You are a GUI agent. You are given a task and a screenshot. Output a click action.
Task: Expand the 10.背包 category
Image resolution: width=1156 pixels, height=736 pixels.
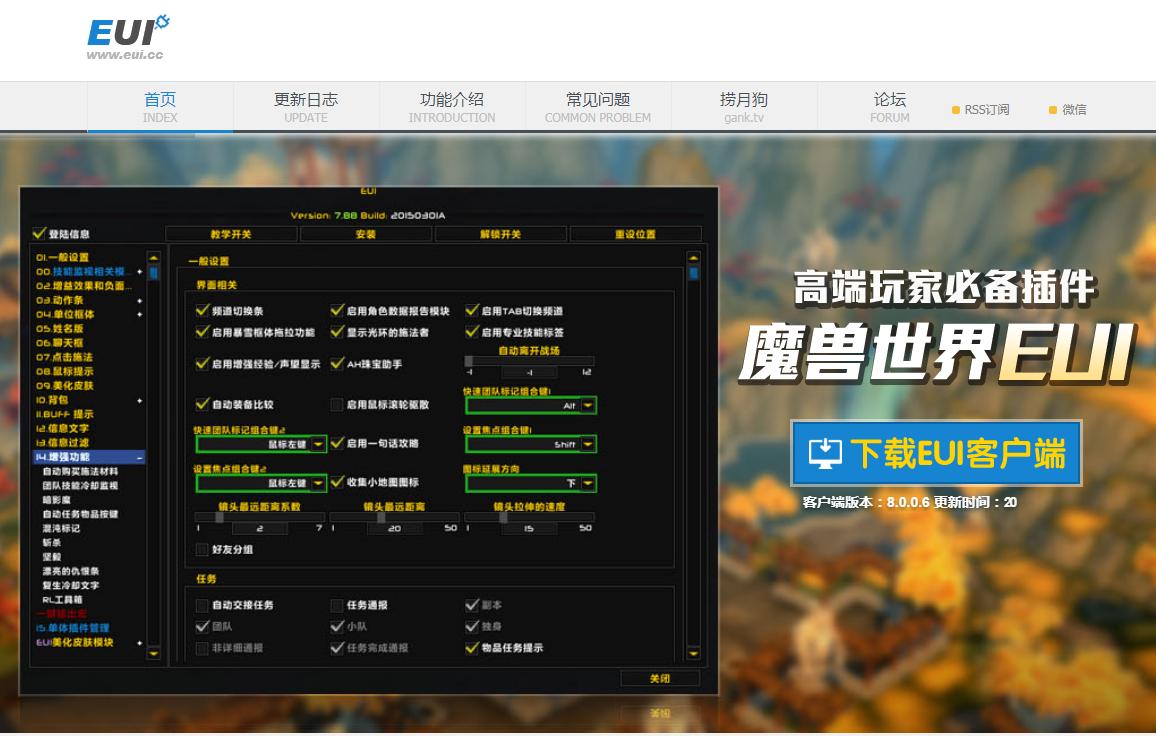(x=139, y=400)
